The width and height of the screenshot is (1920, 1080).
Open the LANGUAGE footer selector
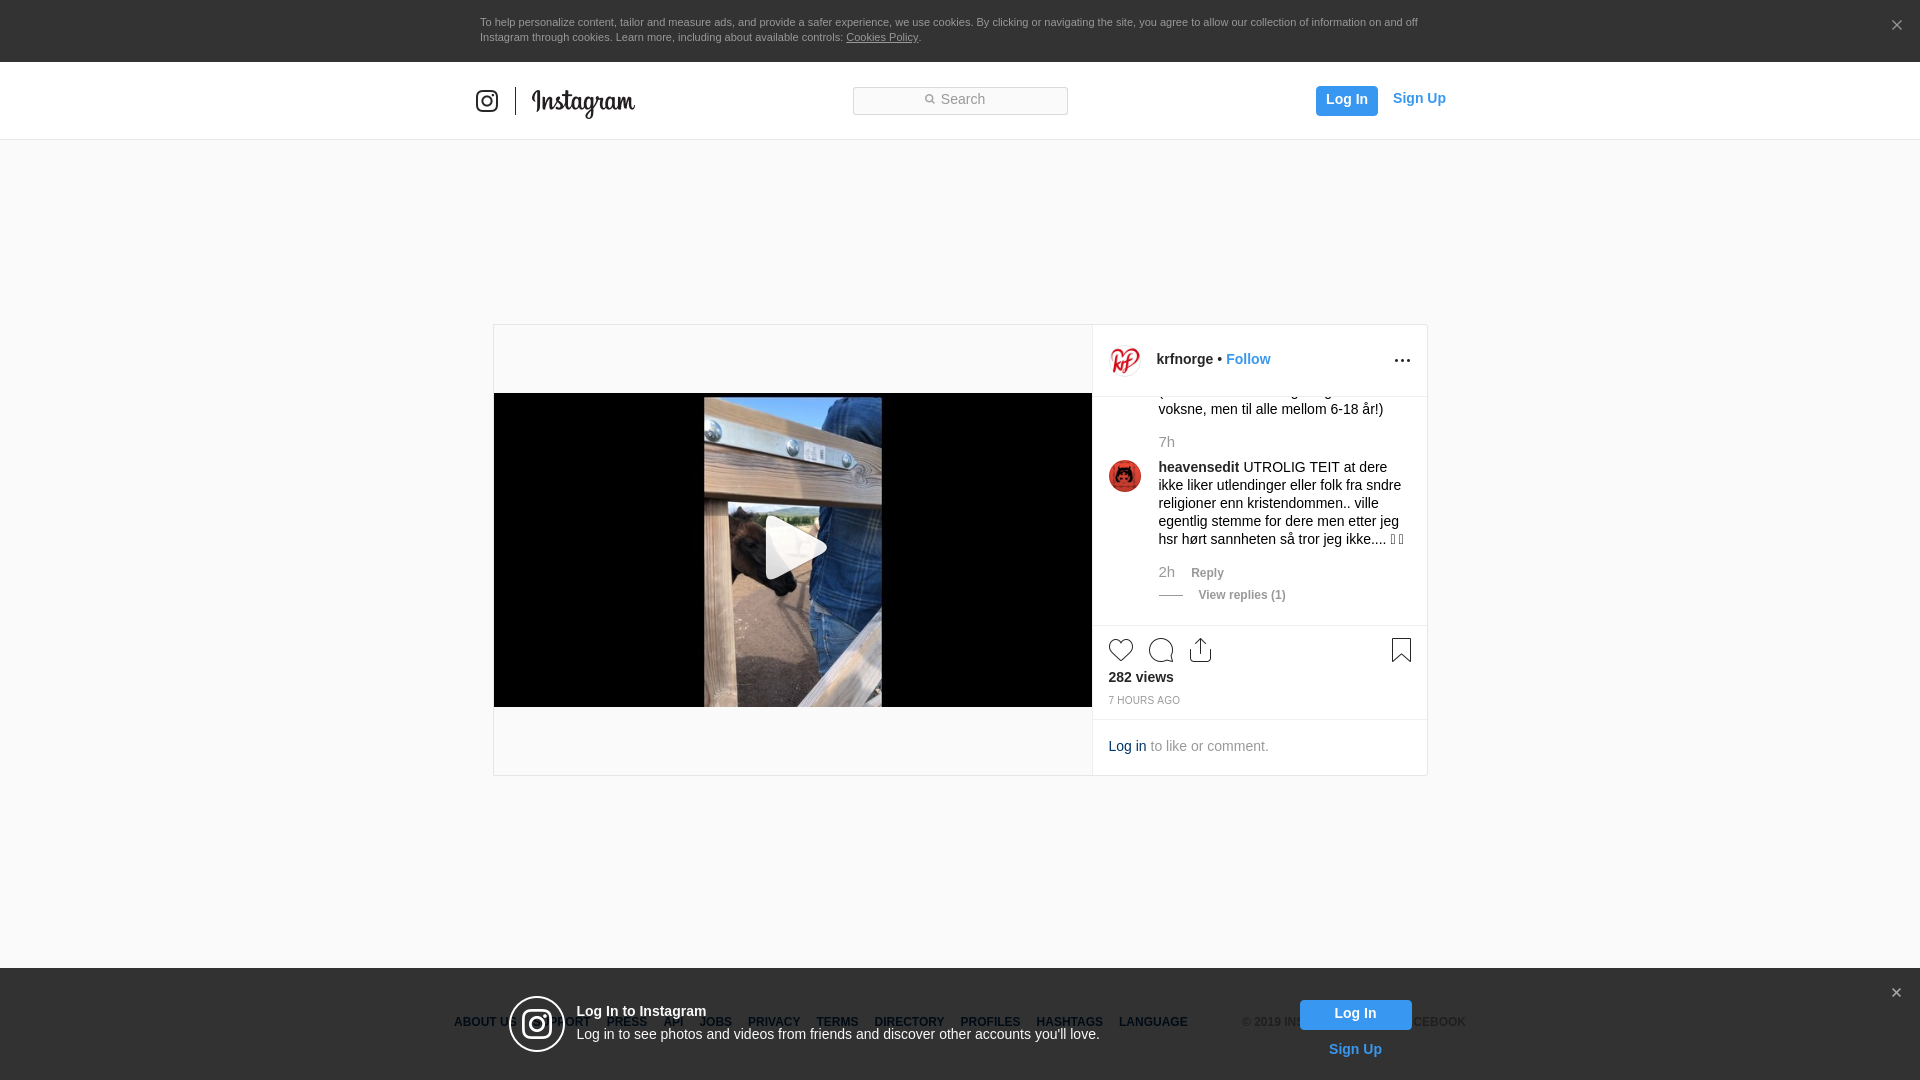[x=1153, y=1023]
